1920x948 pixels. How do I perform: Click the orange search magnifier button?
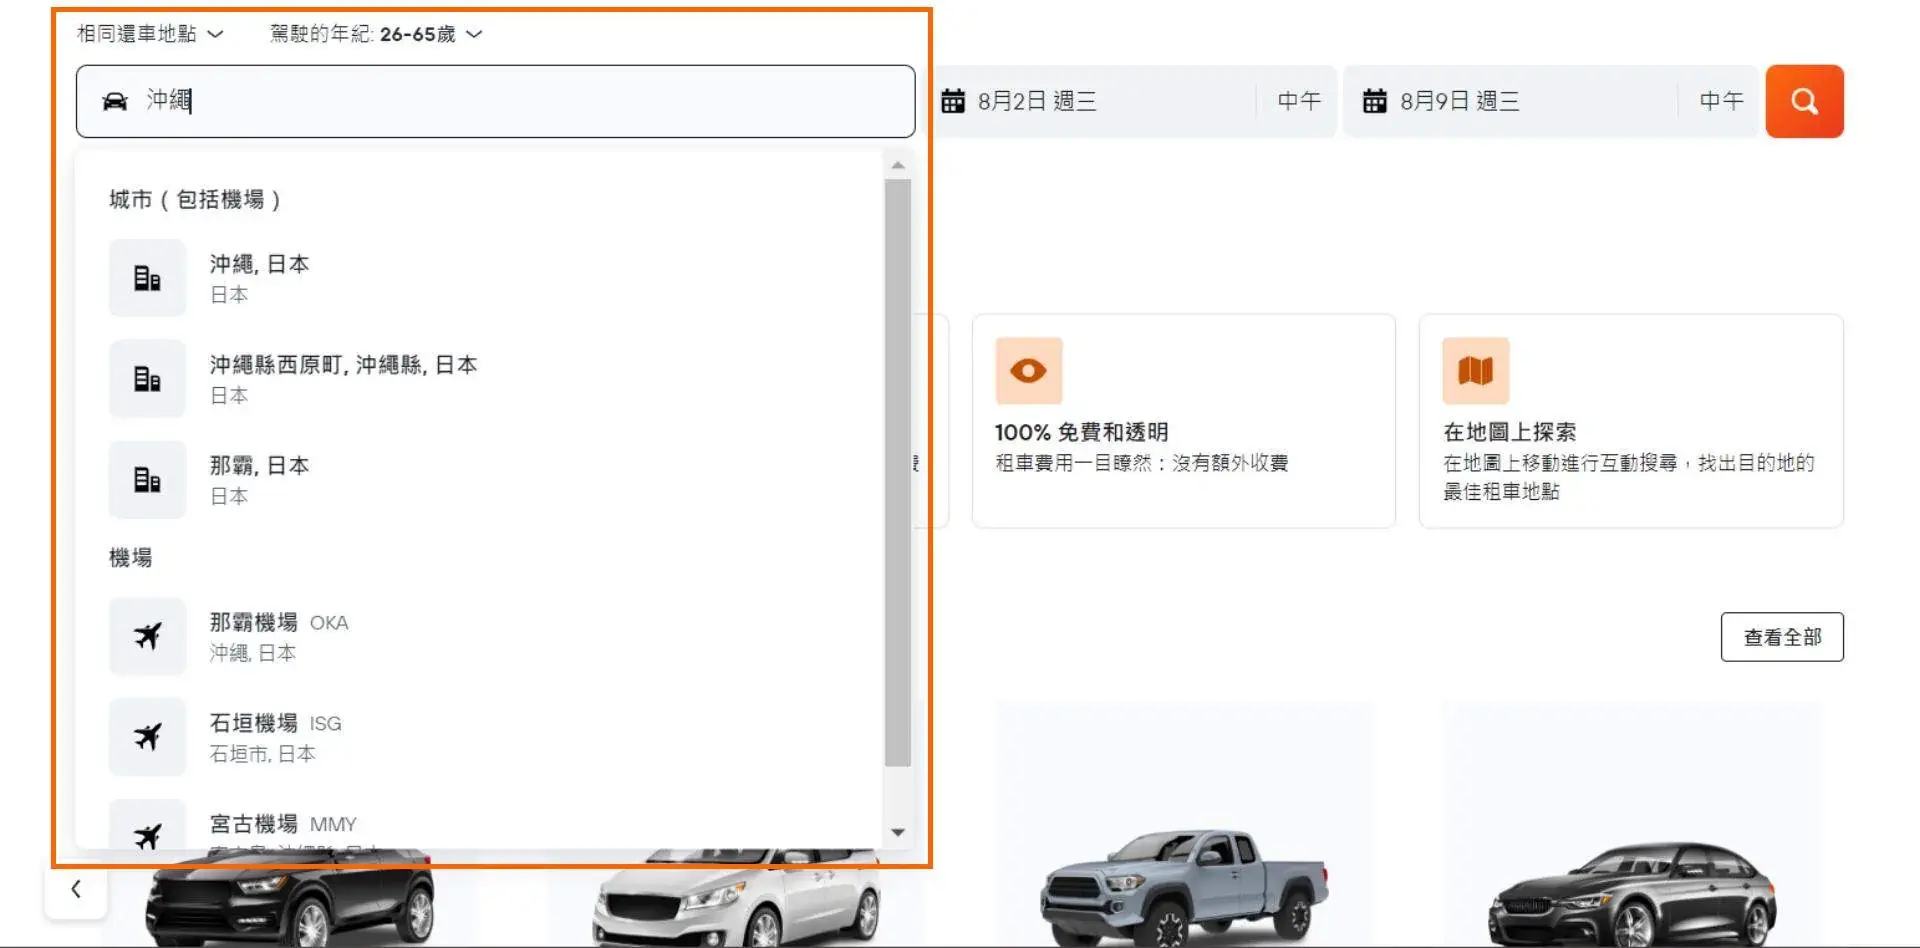1803,100
